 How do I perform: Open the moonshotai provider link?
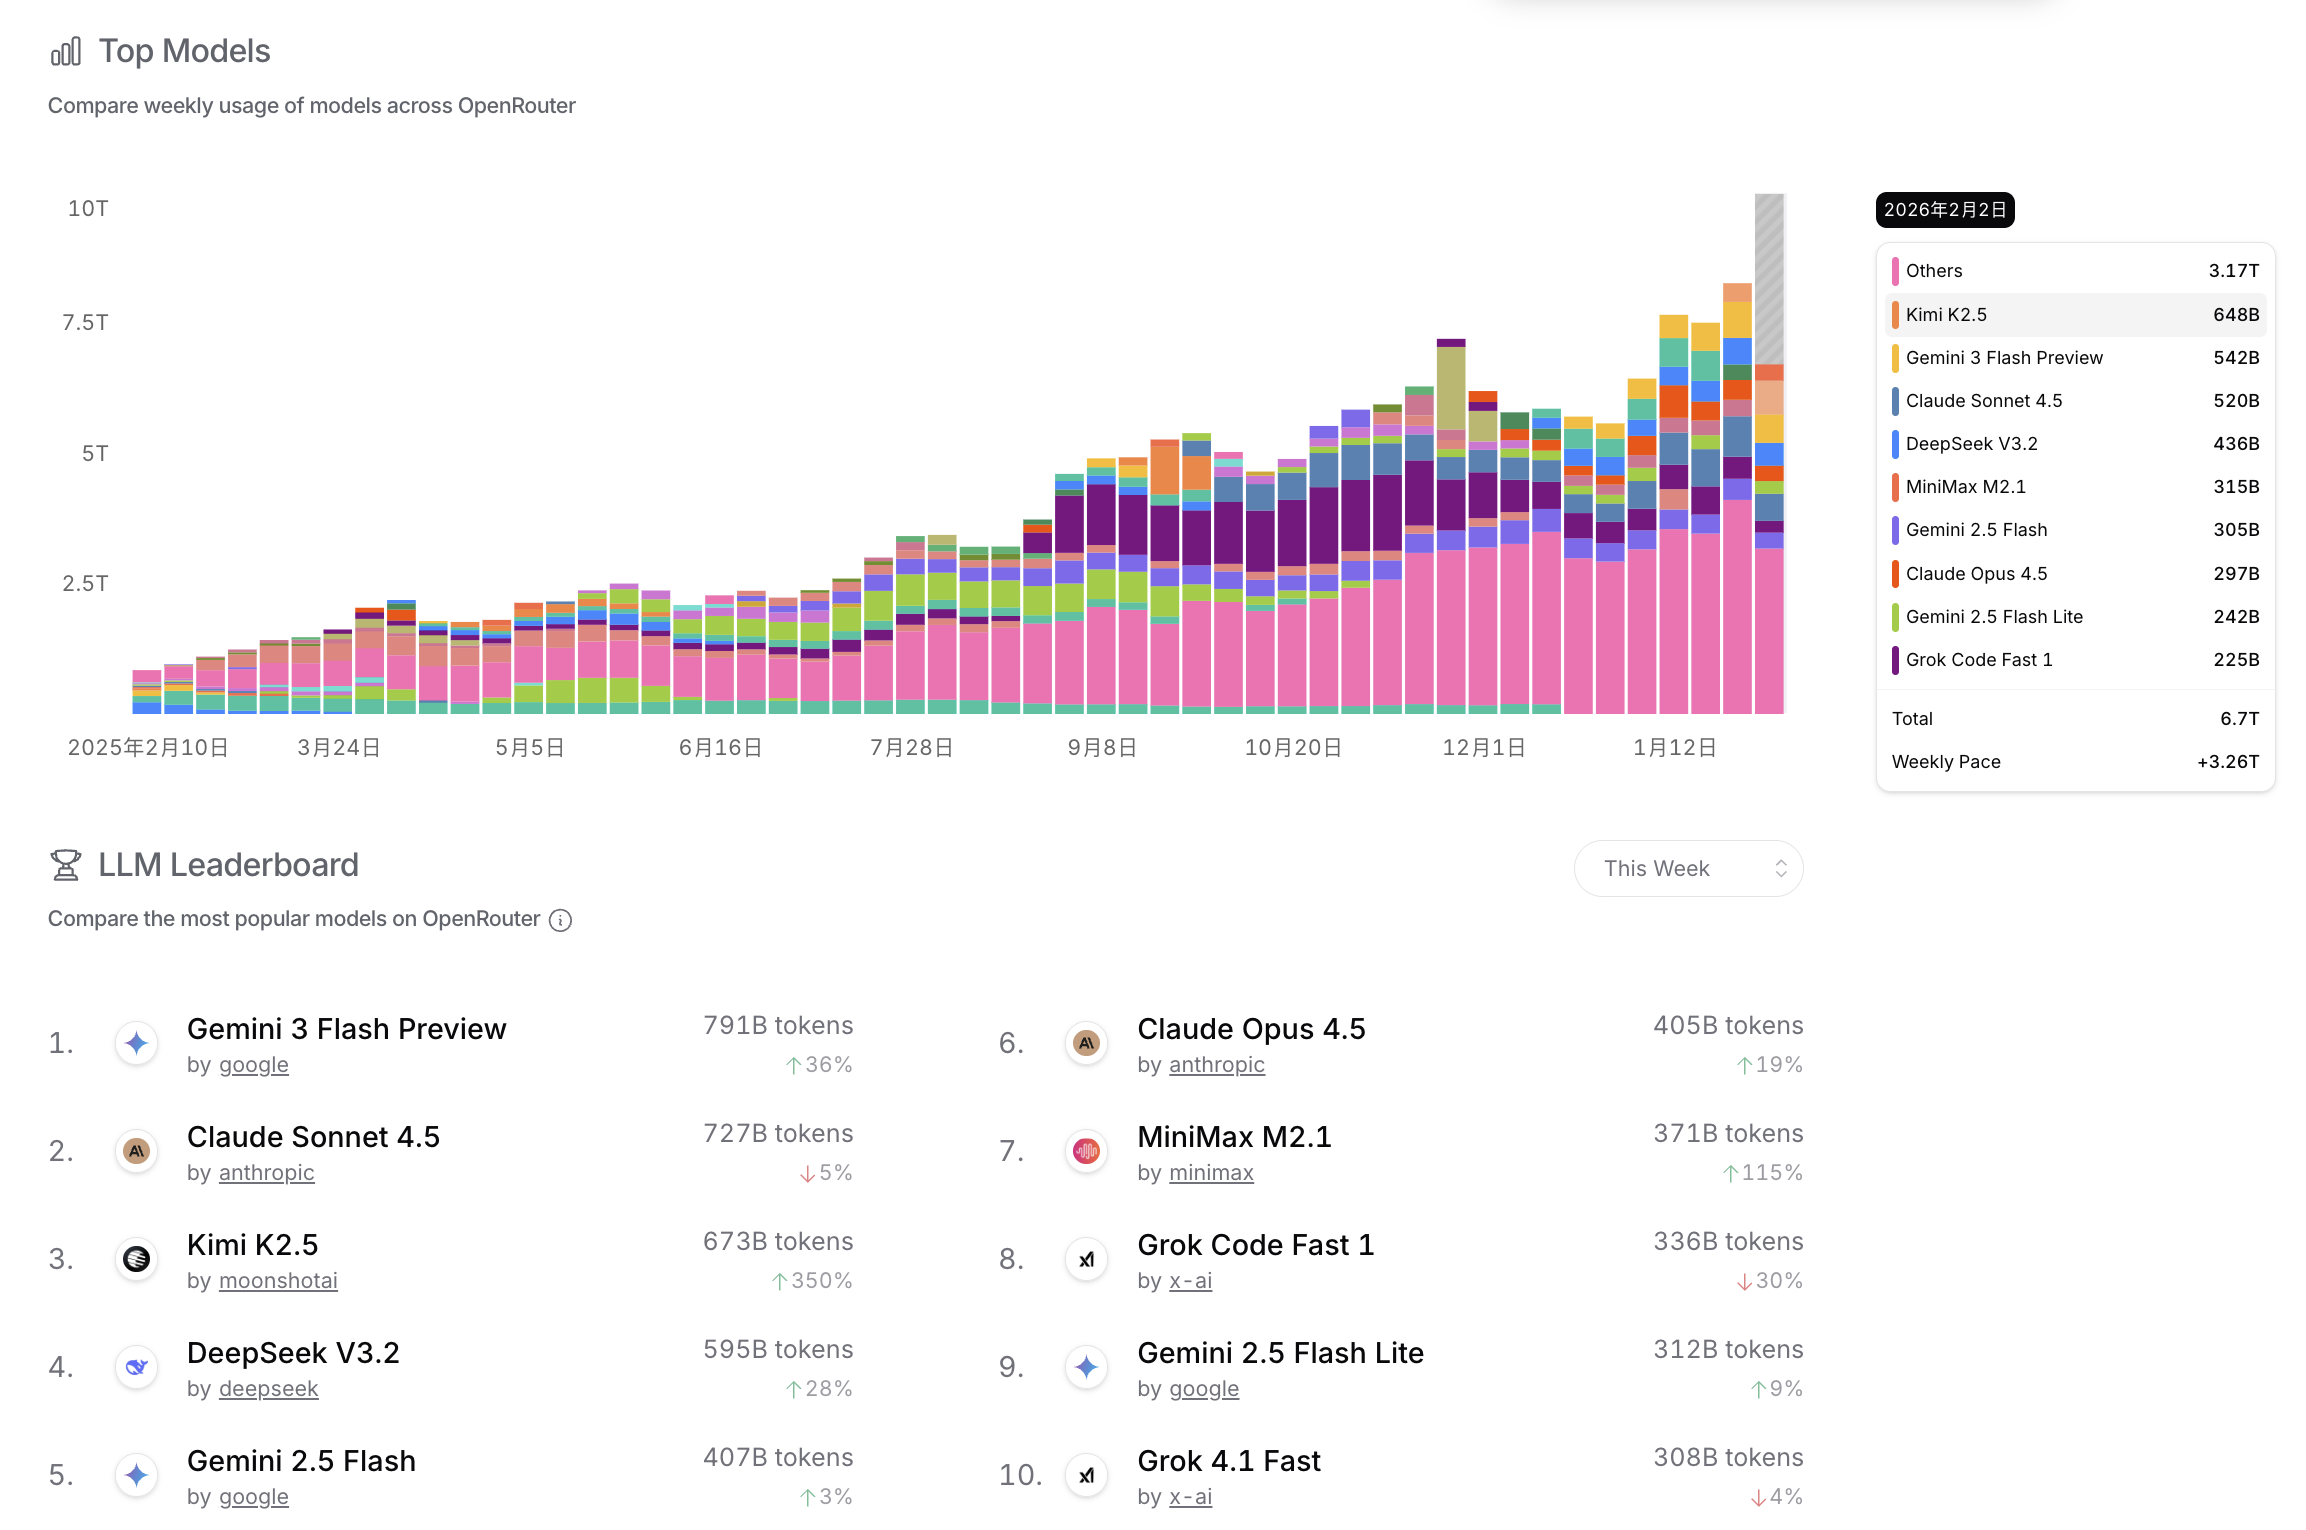[278, 1281]
